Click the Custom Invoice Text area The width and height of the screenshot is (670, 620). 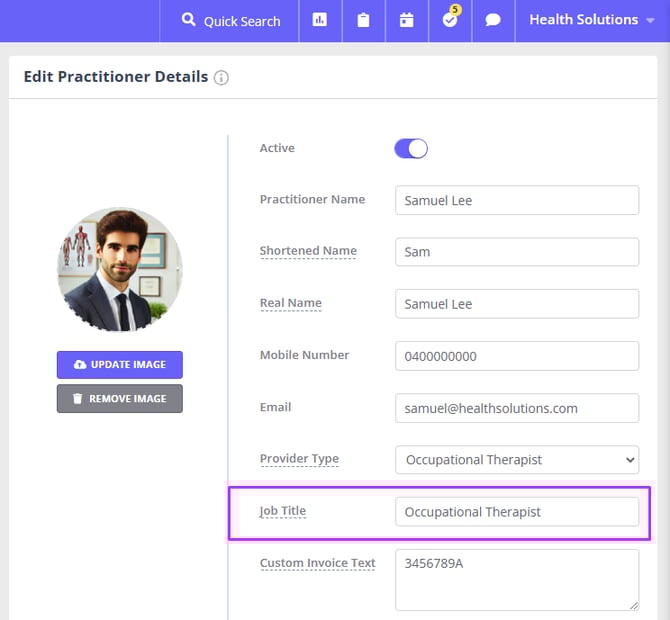click(516, 579)
